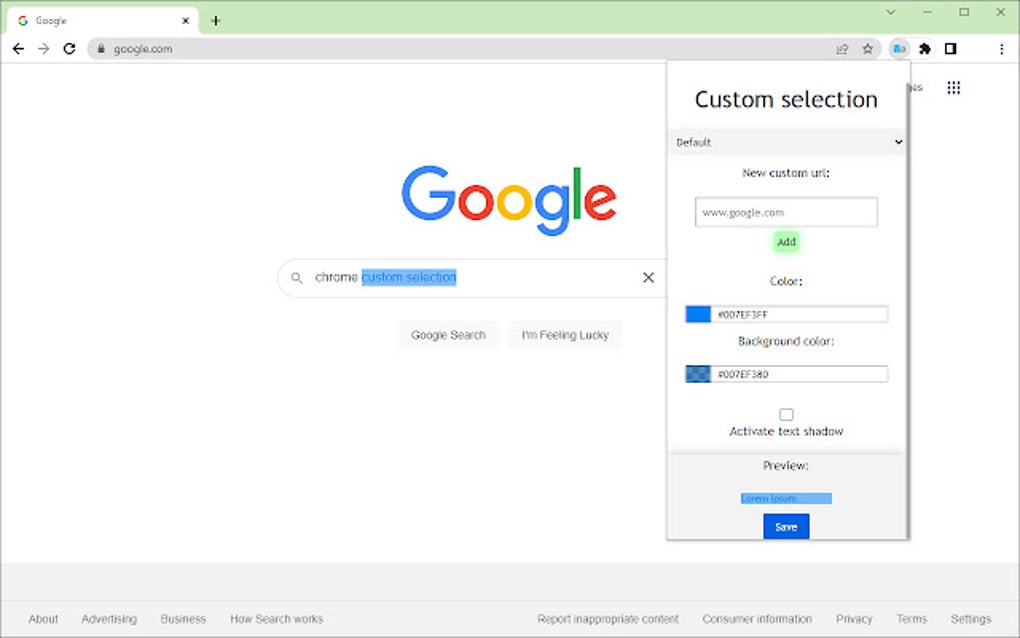Open the How Search works link
The height and width of the screenshot is (638, 1020).
pyautogui.click(x=276, y=618)
